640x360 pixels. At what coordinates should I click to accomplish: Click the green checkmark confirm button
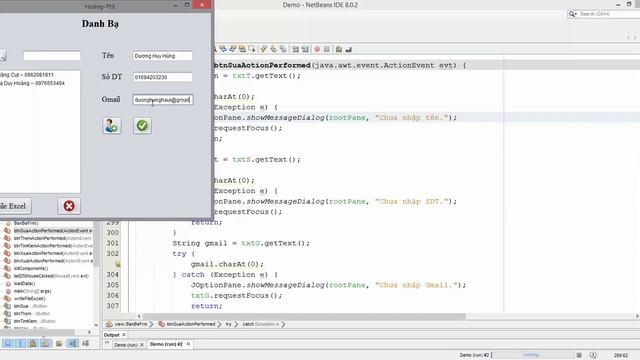(x=142, y=126)
